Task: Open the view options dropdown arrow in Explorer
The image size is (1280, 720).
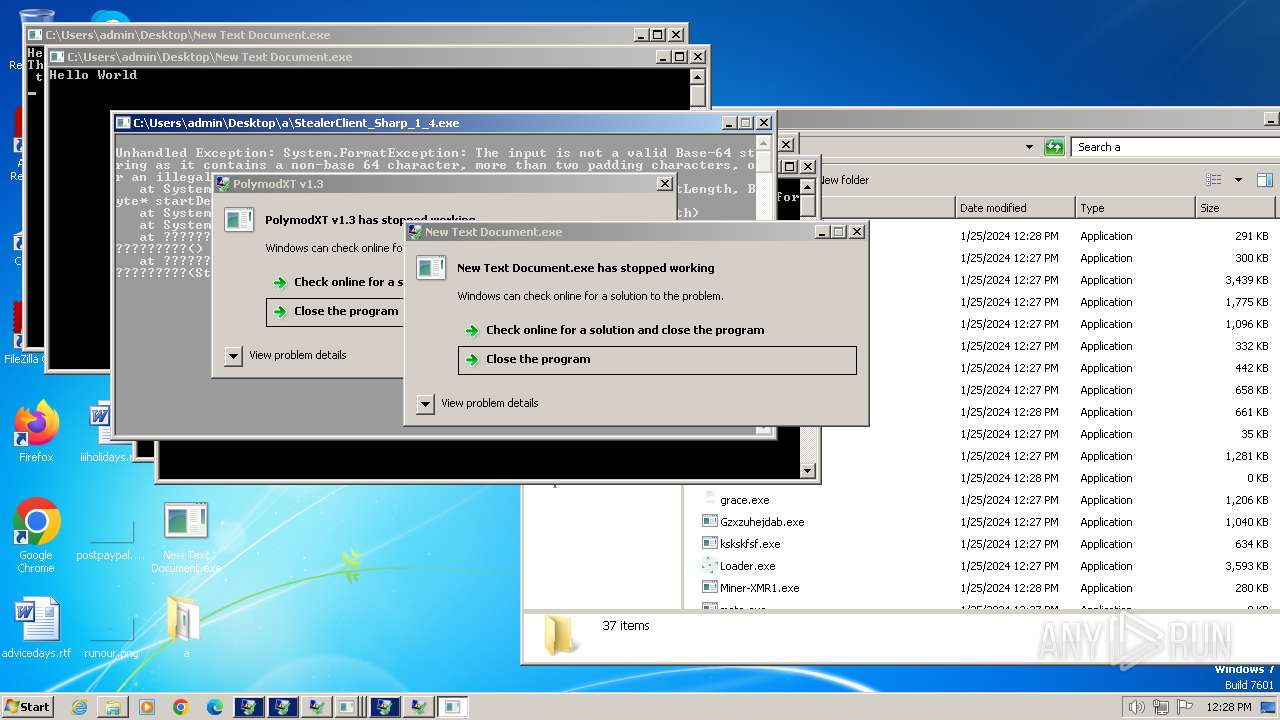Action: click(x=1238, y=180)
